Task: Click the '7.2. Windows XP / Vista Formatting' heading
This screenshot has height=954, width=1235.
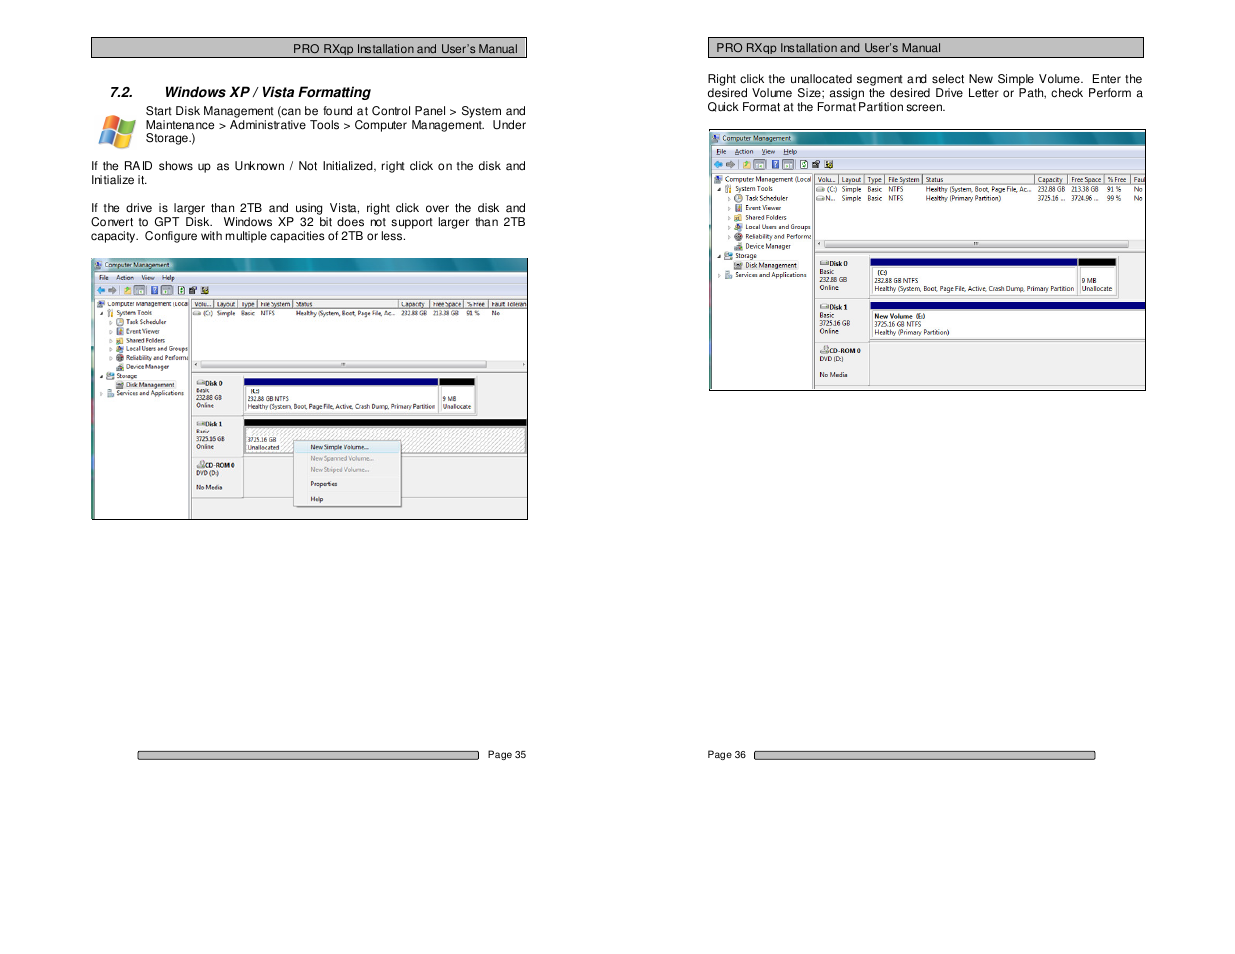Action: pos(240,92)
